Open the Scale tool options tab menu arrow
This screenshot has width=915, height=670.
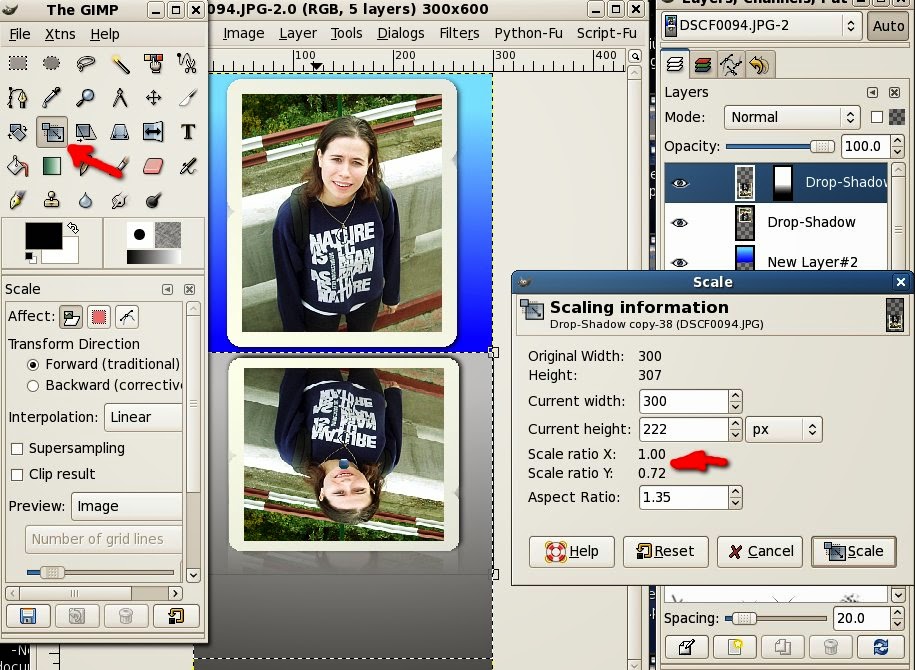[x=167, y=289]
